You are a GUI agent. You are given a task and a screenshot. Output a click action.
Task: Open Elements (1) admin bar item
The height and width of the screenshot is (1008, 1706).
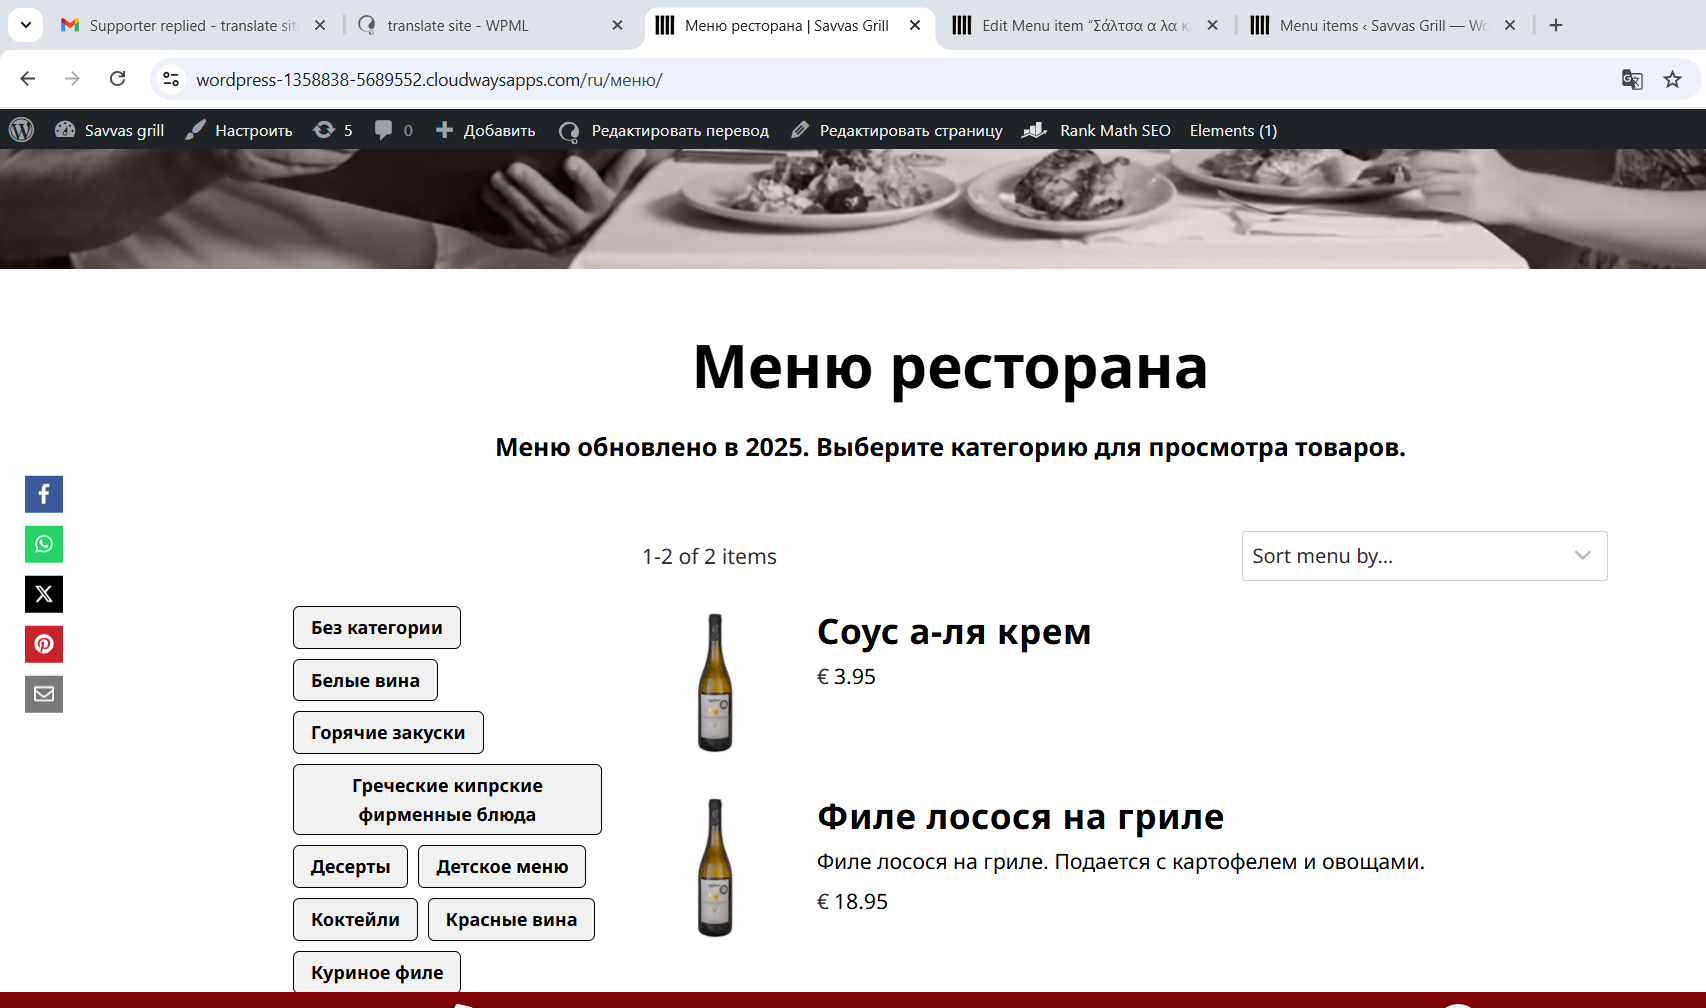click(1233, 130)
